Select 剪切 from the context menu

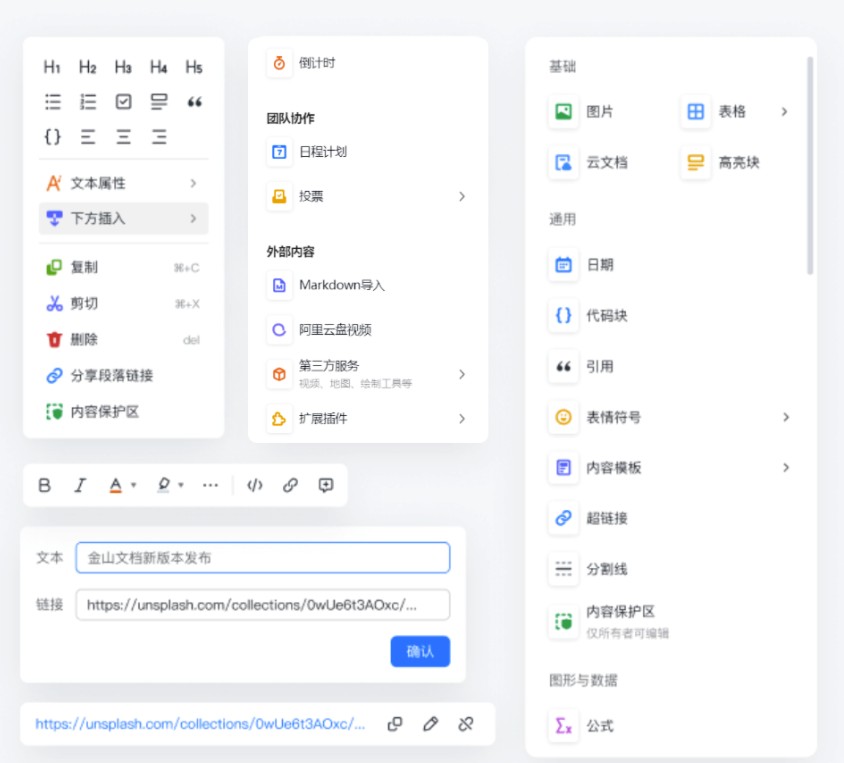[82, 303]
